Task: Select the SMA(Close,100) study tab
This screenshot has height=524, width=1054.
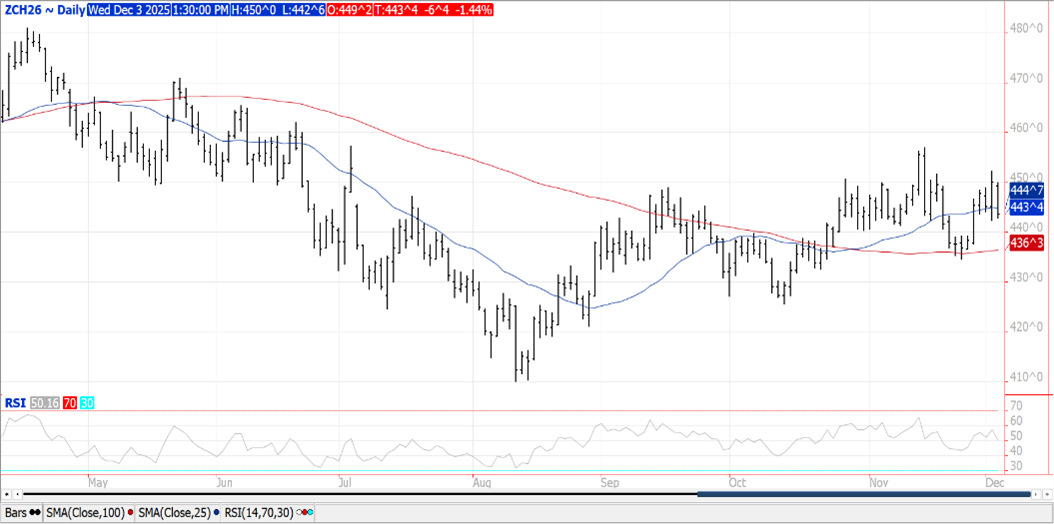Action: coord(86,513)
